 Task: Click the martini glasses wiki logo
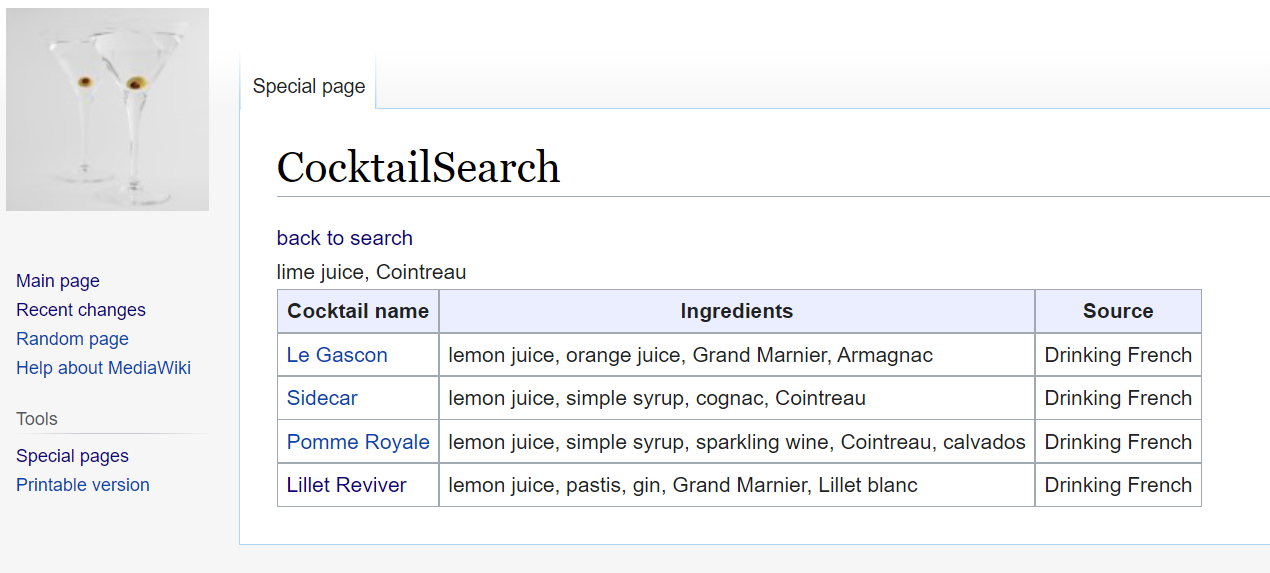pos(107,109)
